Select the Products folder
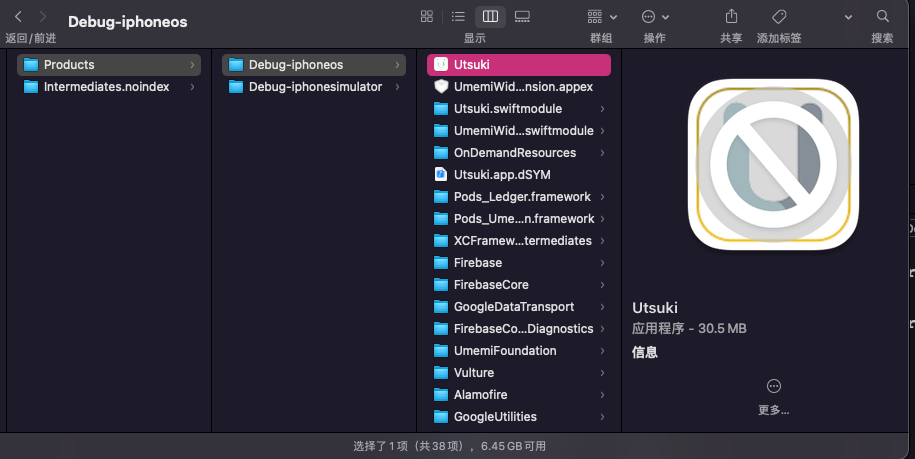This screenshot has width=915, height=459. tap(109, 65)
